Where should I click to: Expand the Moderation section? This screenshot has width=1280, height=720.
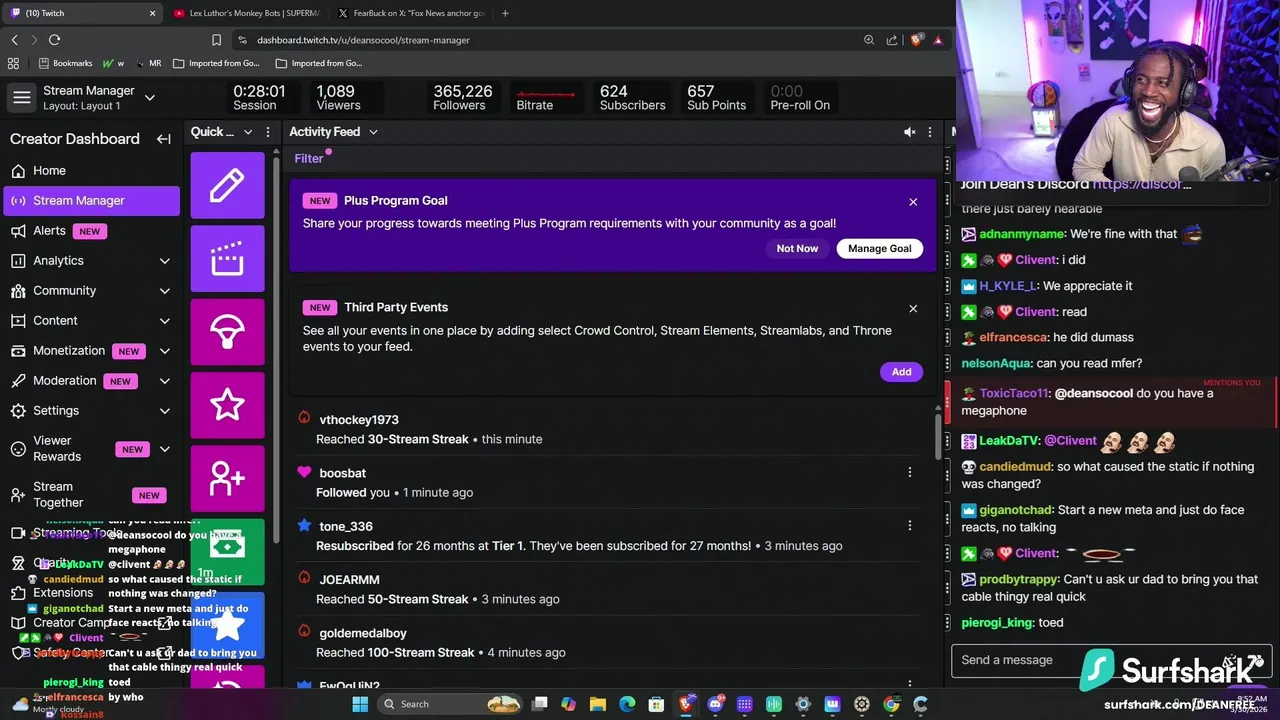tap(165, 381)
